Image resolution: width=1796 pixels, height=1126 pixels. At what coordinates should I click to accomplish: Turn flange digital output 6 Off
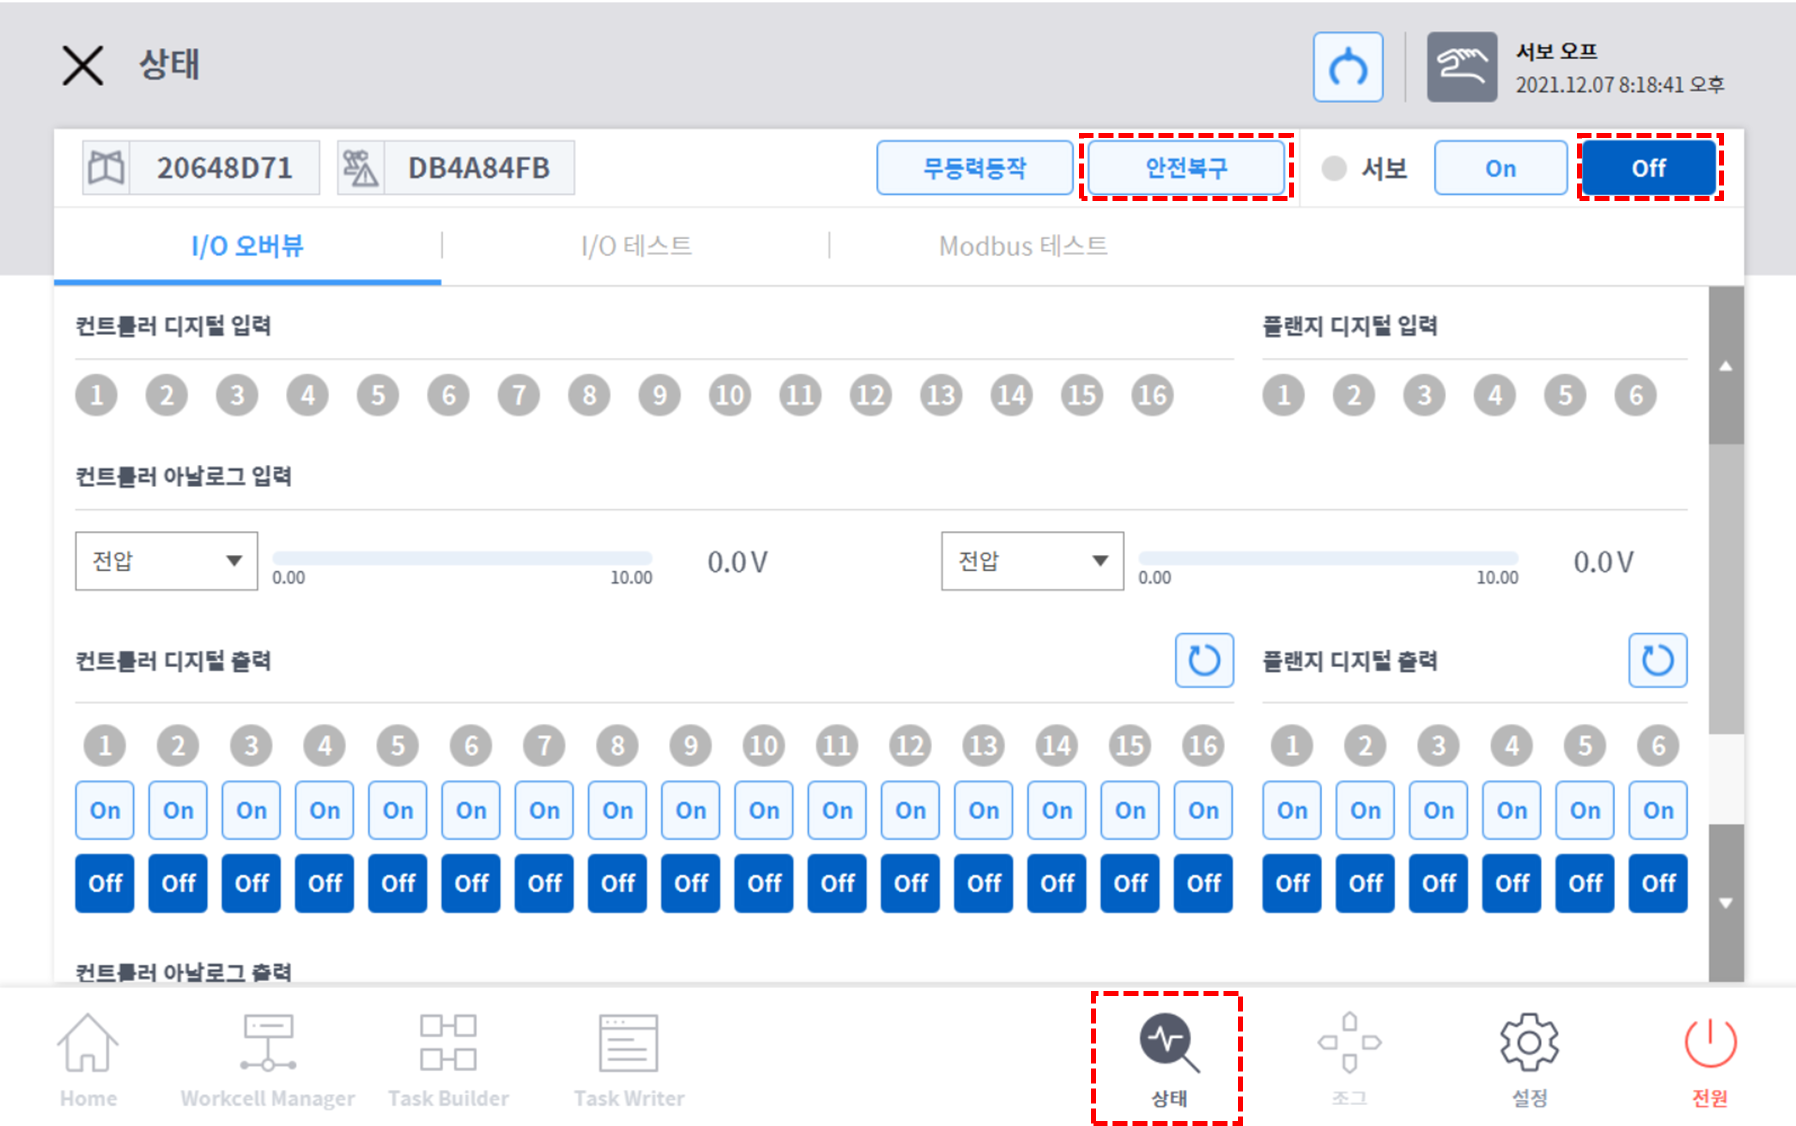[x=1658, y=883]
